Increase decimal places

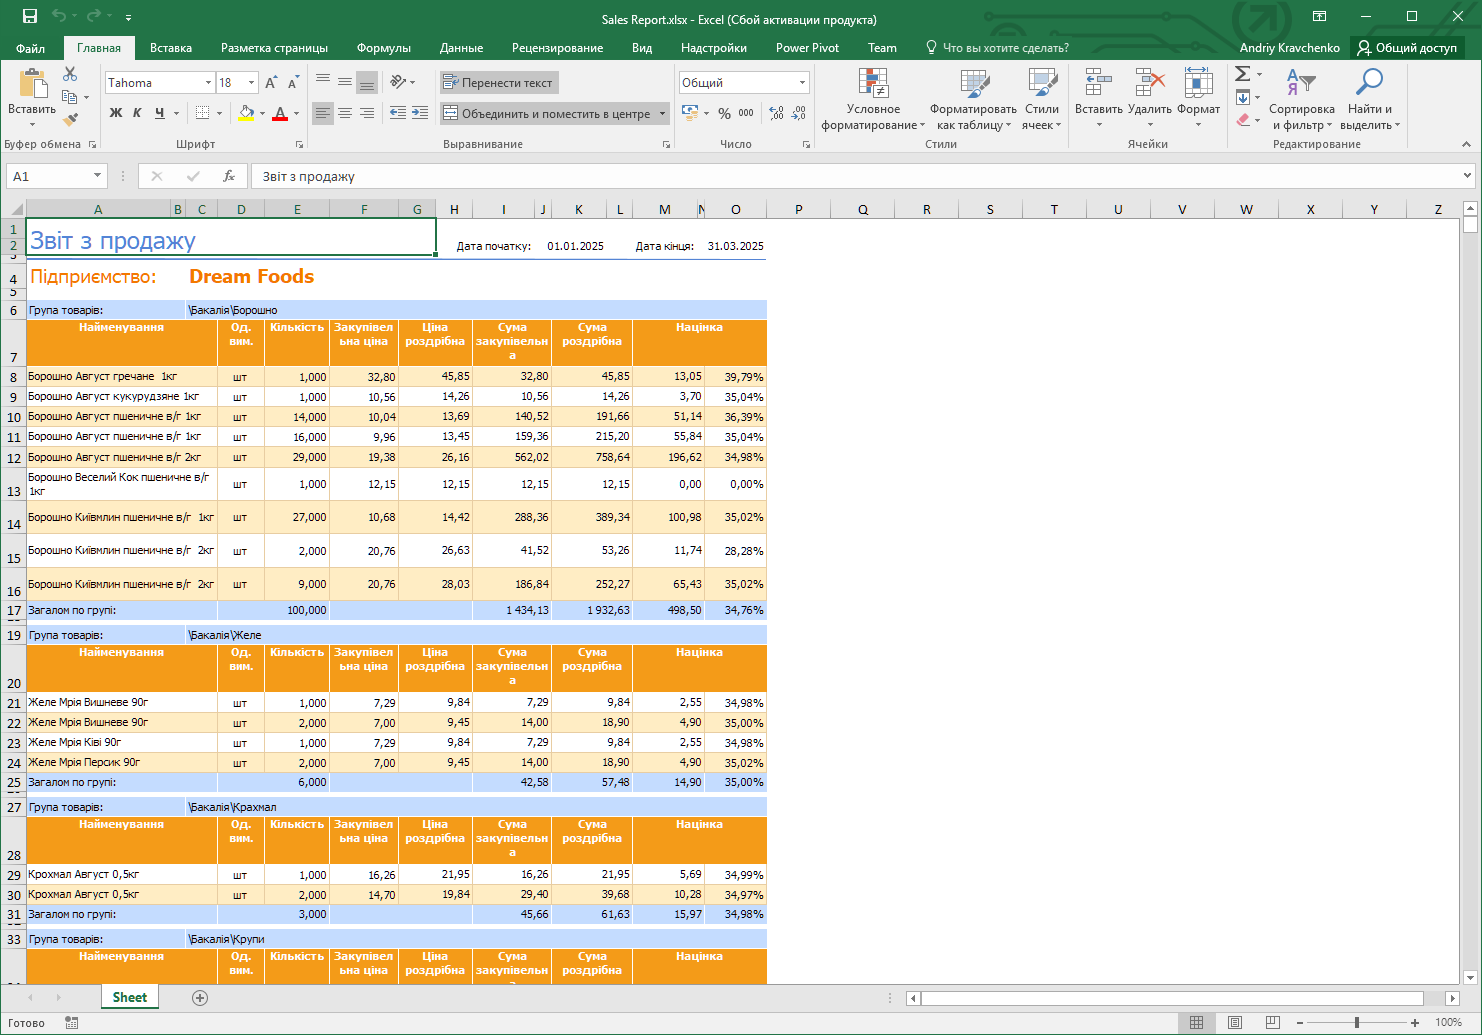777,113
